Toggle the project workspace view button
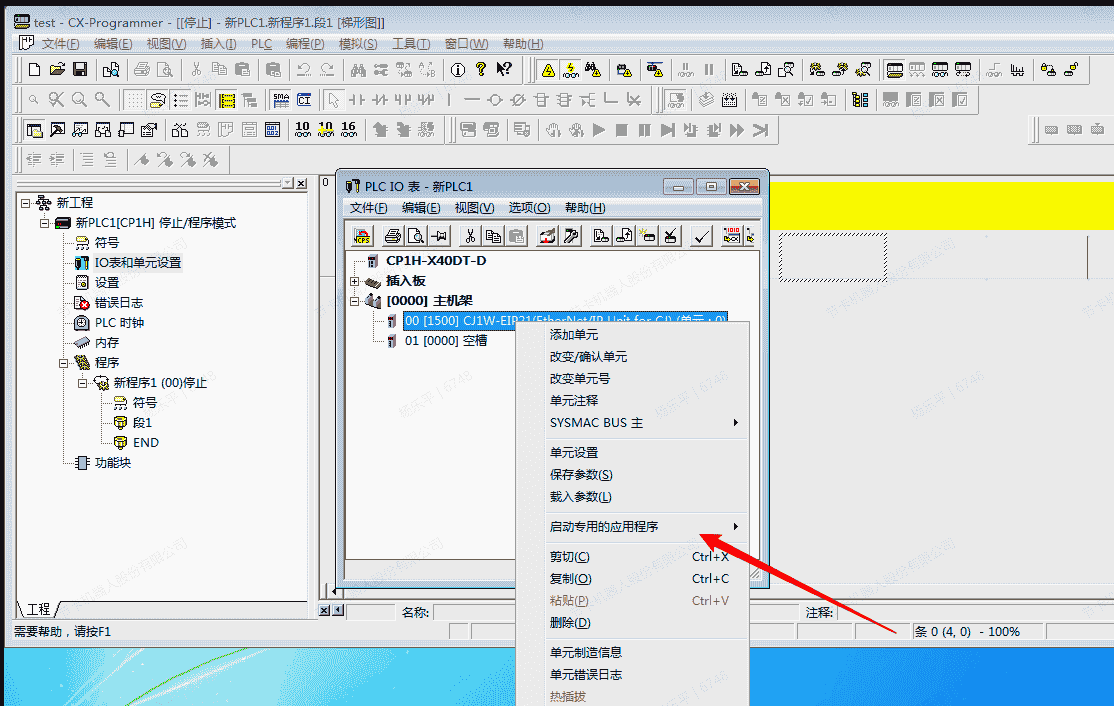Image resolution: width=1114 pixels, height=706 pixels. (34, 130)
